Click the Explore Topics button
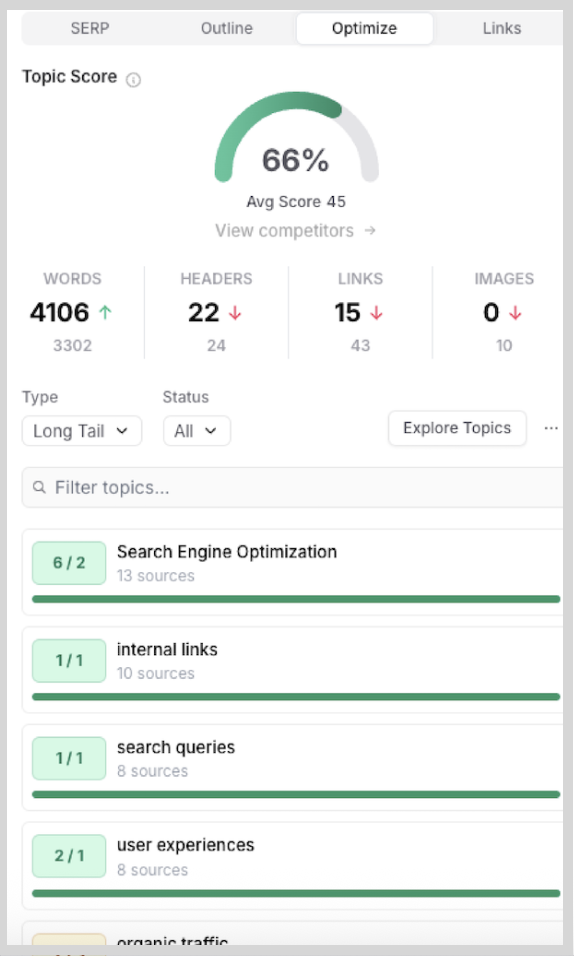This screenshot has width=574, height=956. pyautogui.click(x=457, y=428)
